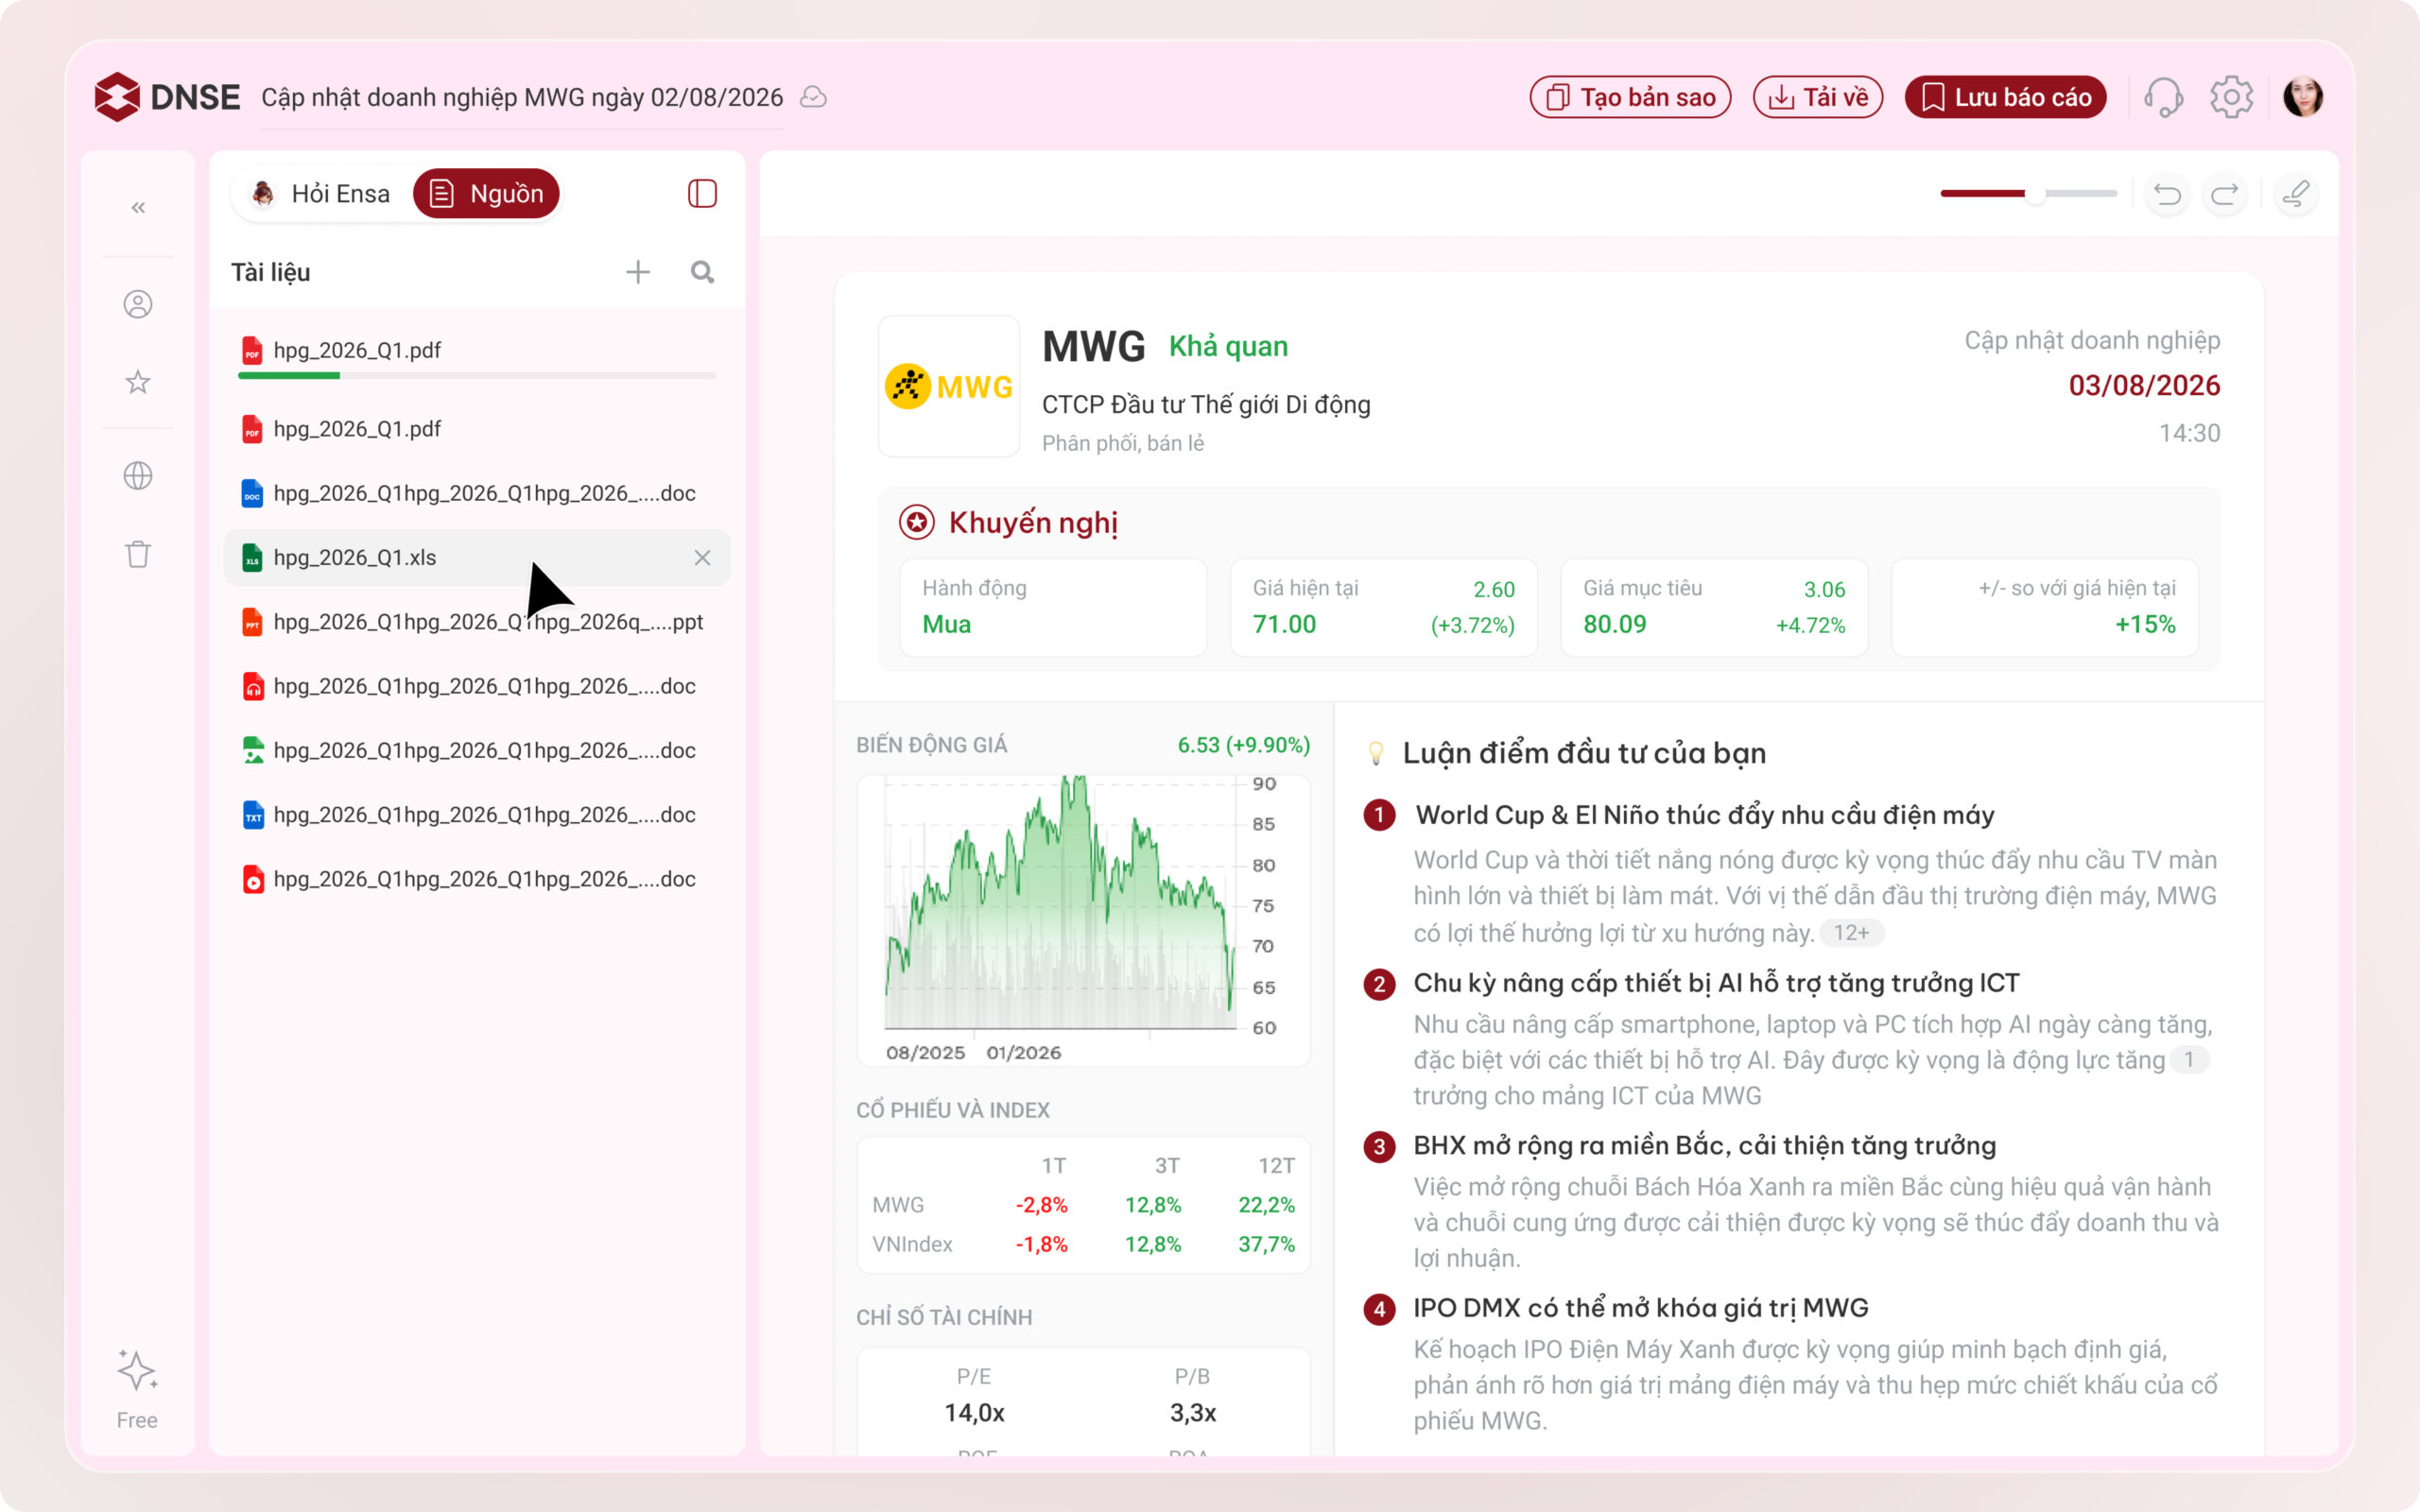Open the headset support icon
Viewport: 2420px width, 1512px height.
pyautogui.click(x=2164, y=97)
